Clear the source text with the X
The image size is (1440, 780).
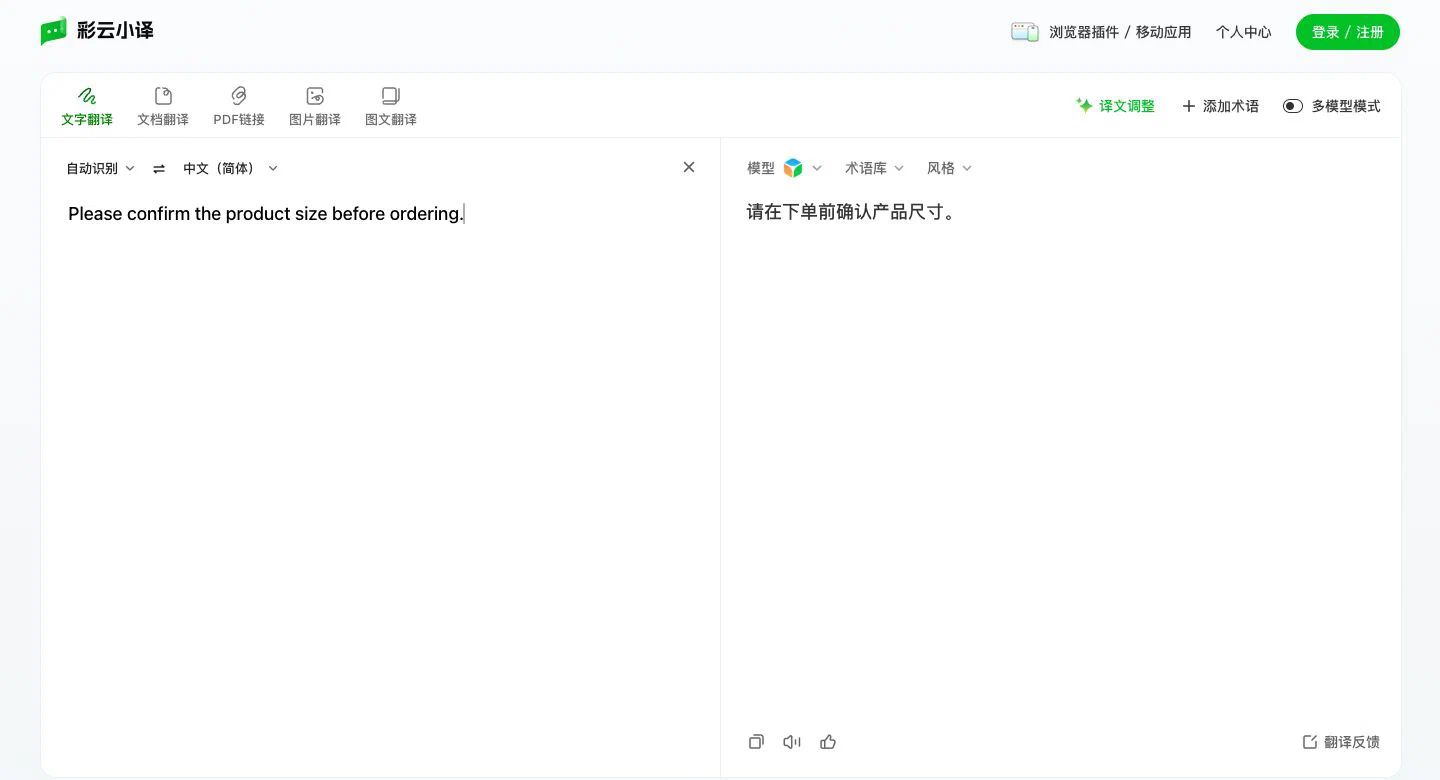pos(689,167)
